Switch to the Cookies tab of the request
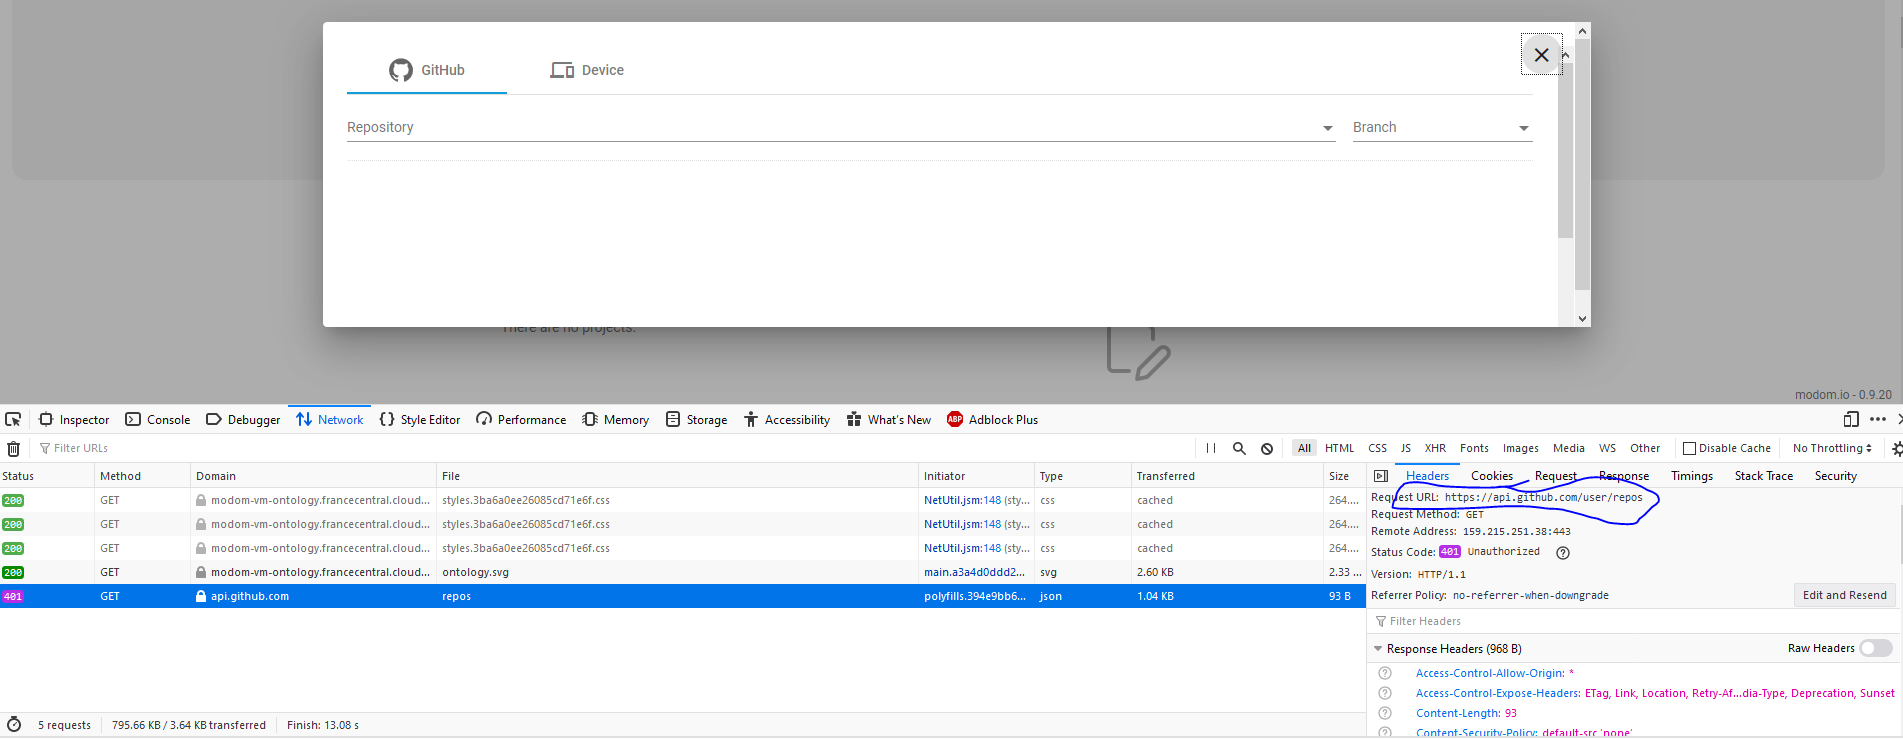Image resolution: width=1903 pixels, height=740 pixels. point(1491,476)
